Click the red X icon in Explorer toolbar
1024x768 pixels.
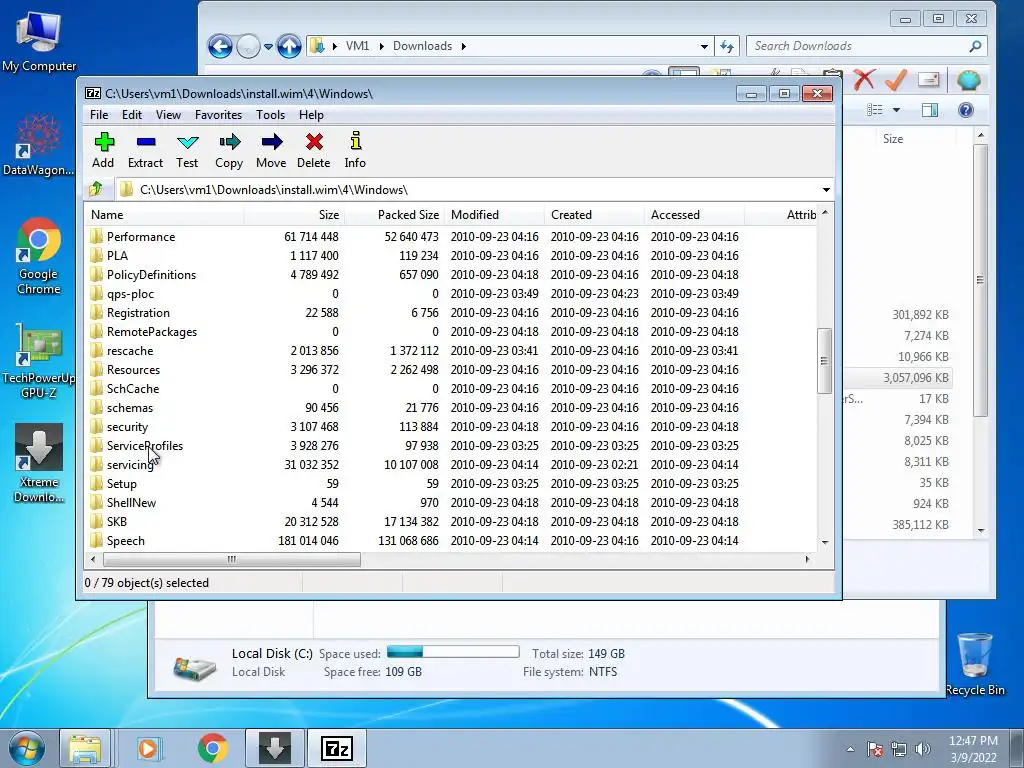(865, 80)
